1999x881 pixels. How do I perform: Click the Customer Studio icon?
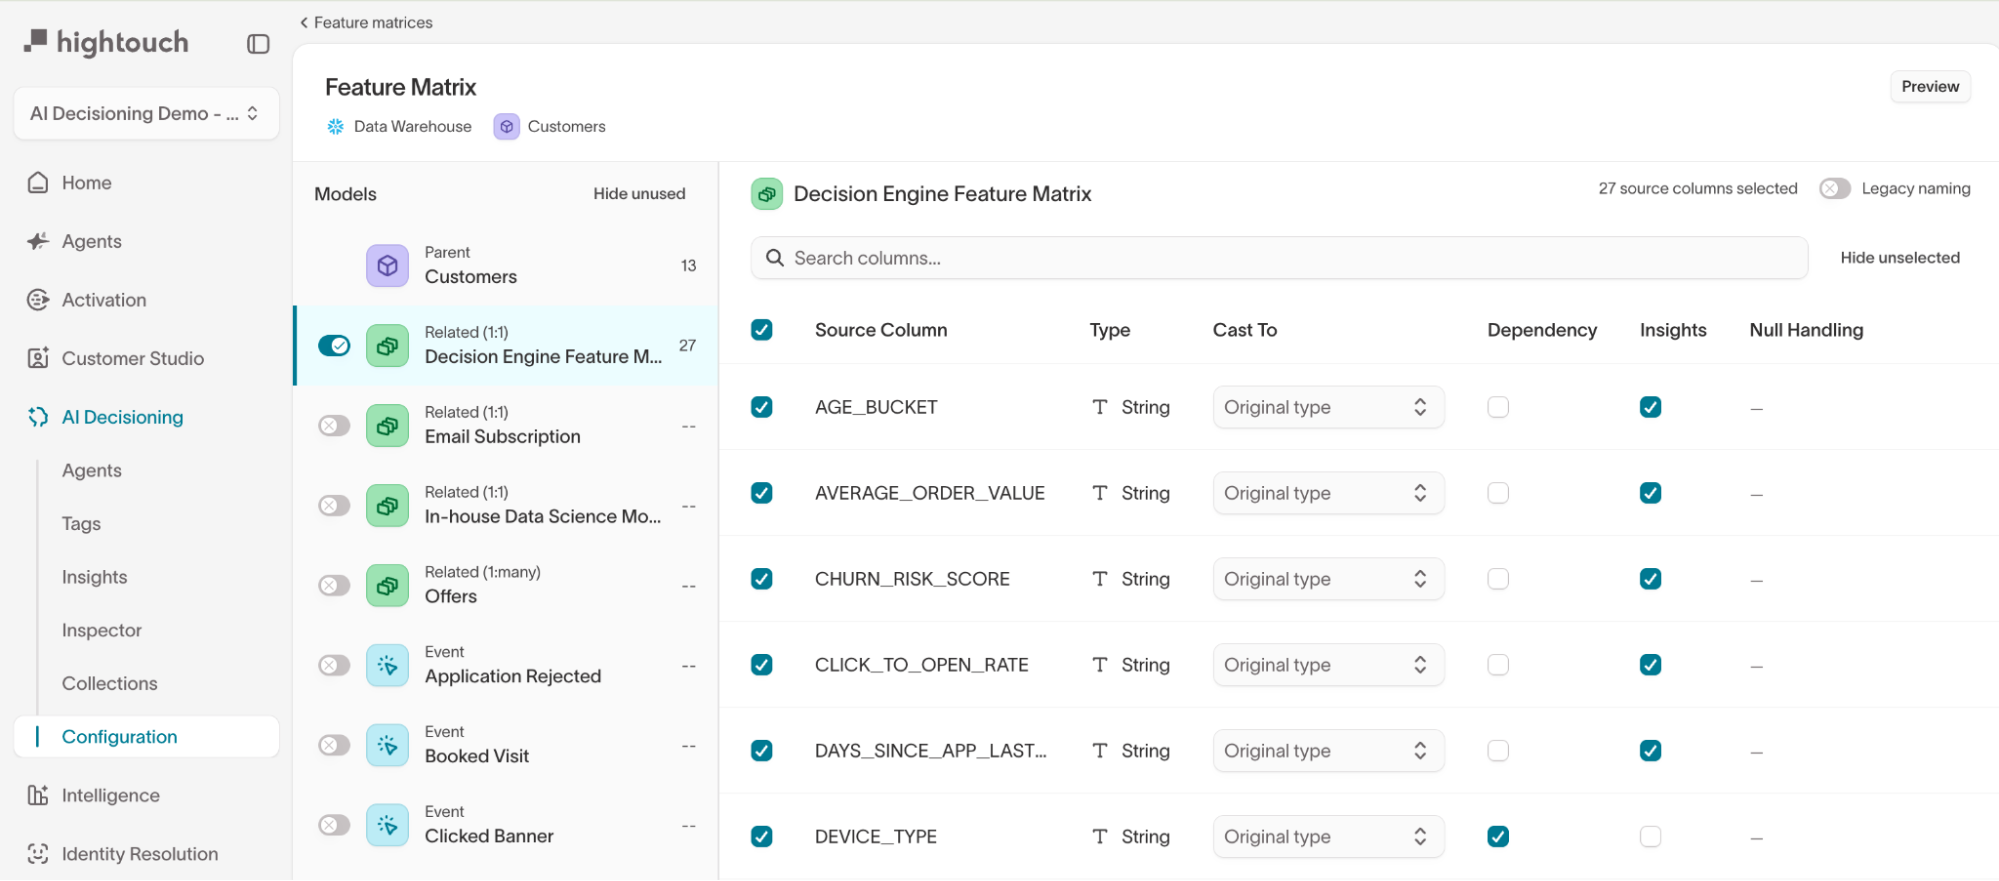[38, 358]
